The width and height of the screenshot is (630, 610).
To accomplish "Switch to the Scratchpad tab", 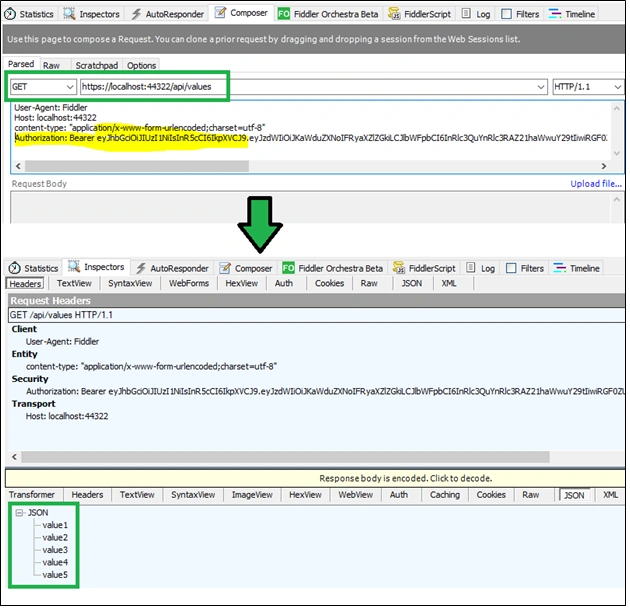I will click(x=97, y=66).
